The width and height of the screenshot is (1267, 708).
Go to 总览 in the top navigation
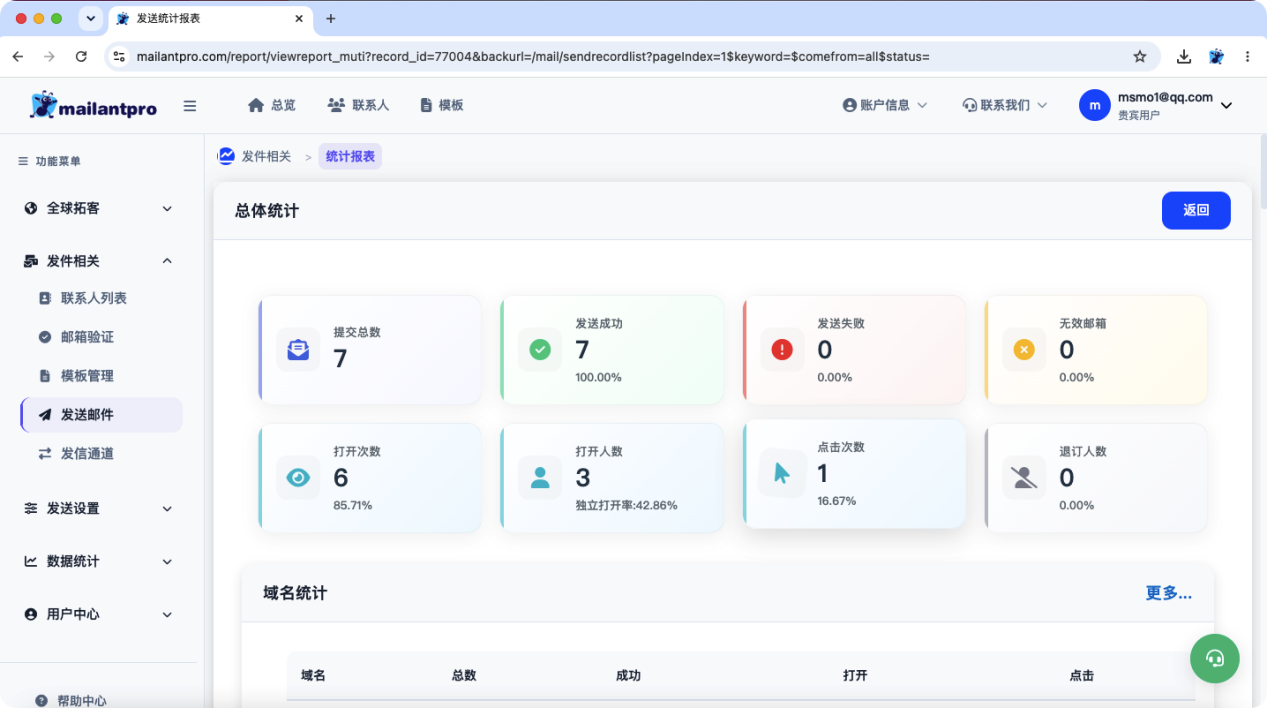tap(272, 105)
